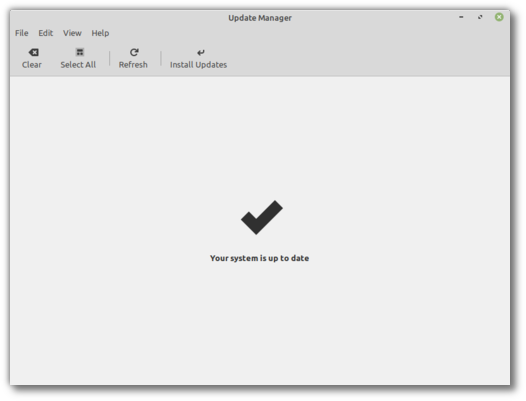The height and width of the screenshot is (401, 526).
Task: Click the Clear backspace-shaped icon
Action: click(33, 52)
